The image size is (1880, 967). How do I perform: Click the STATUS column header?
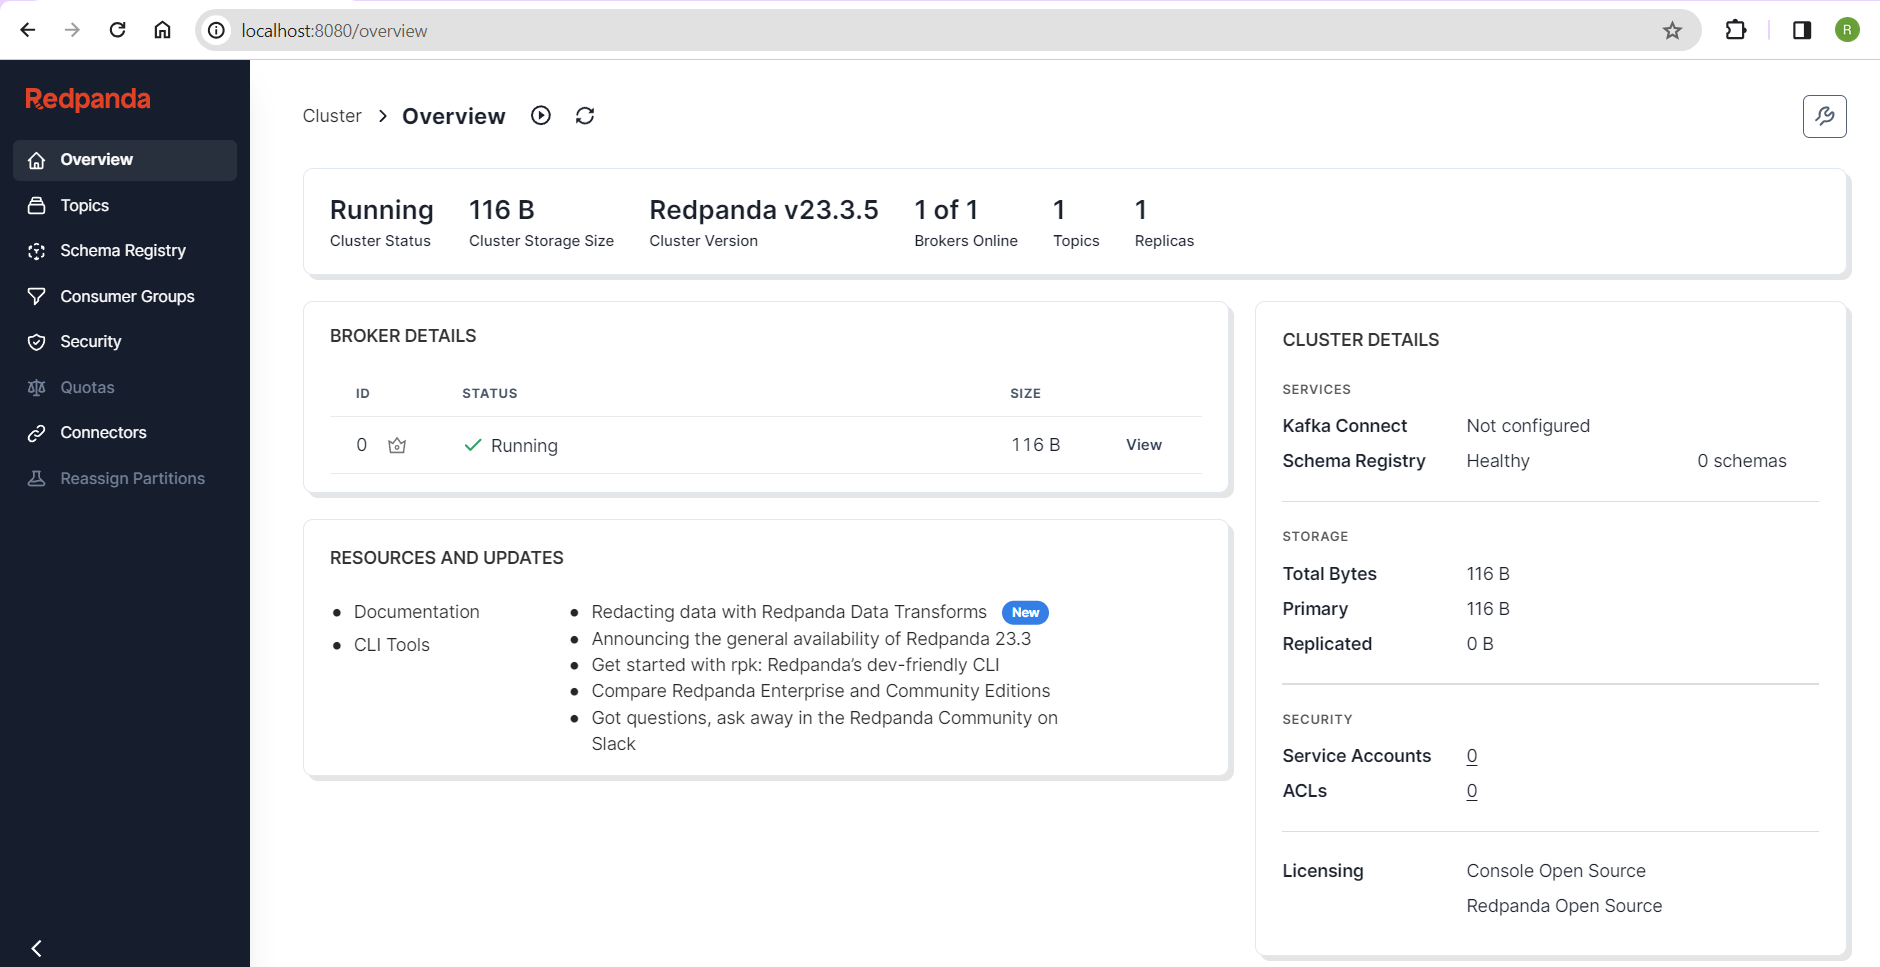click(x=490, y=394)
